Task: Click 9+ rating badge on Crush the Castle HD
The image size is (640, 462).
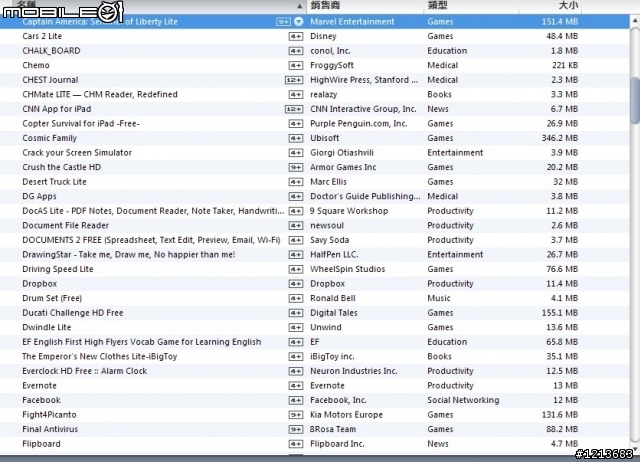Action: click(296, 167)
